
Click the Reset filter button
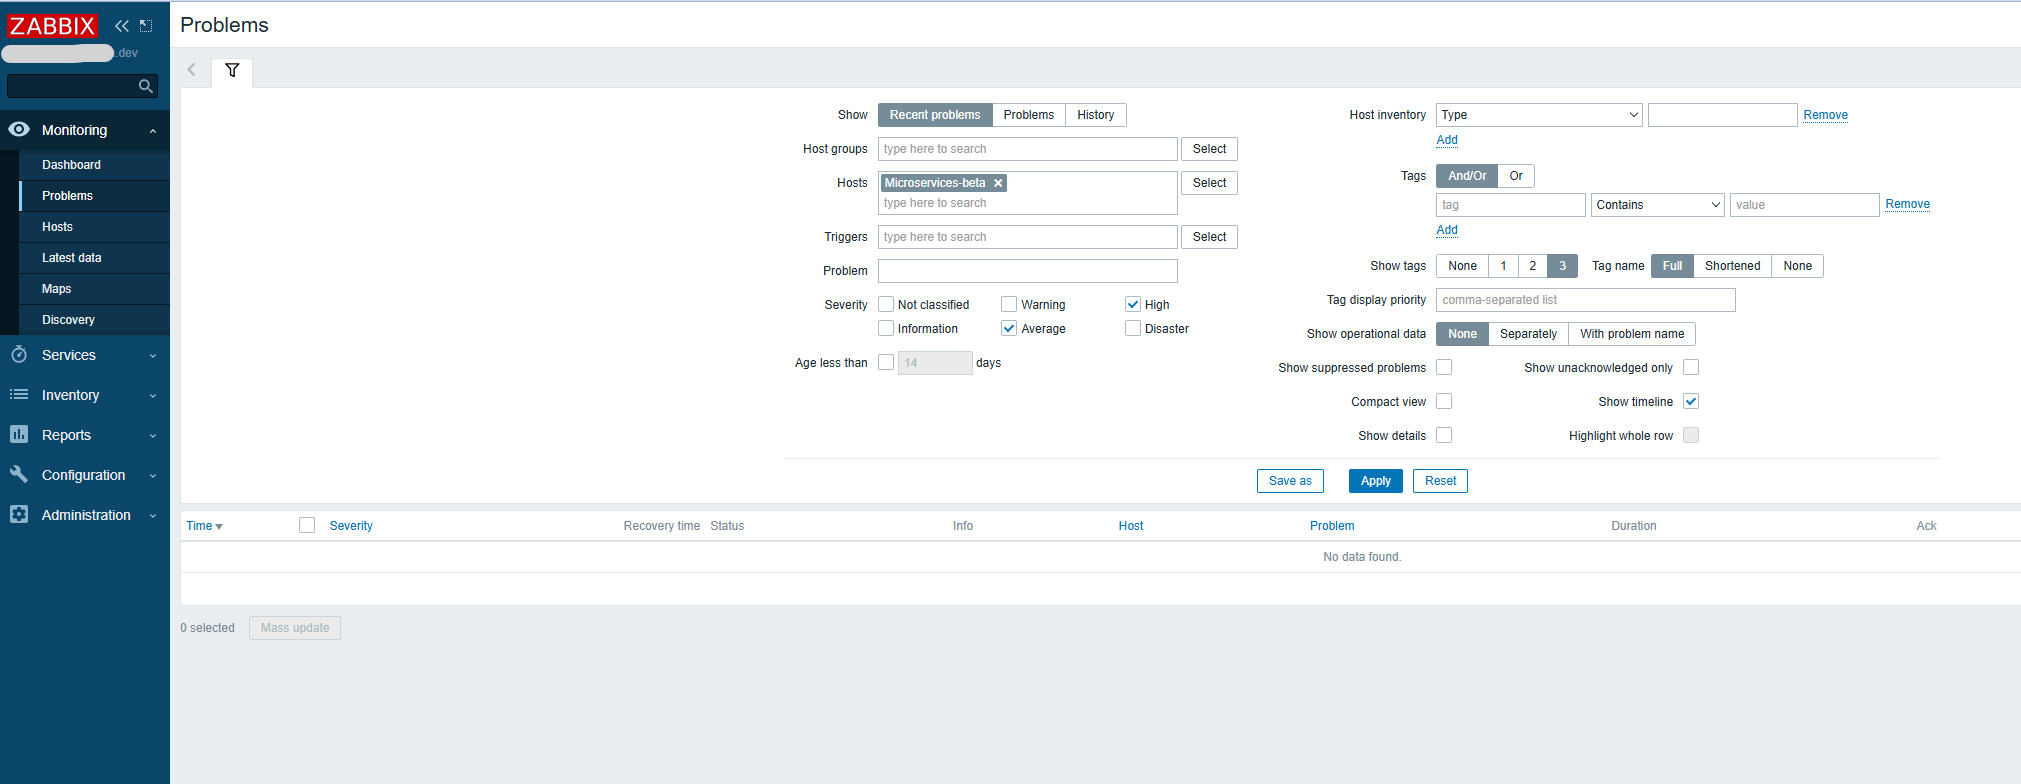(x=1440, y=481)
